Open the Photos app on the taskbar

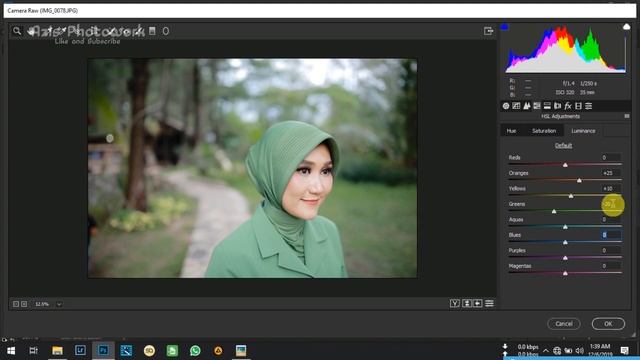pyautogui.click(x=241, y=351)
